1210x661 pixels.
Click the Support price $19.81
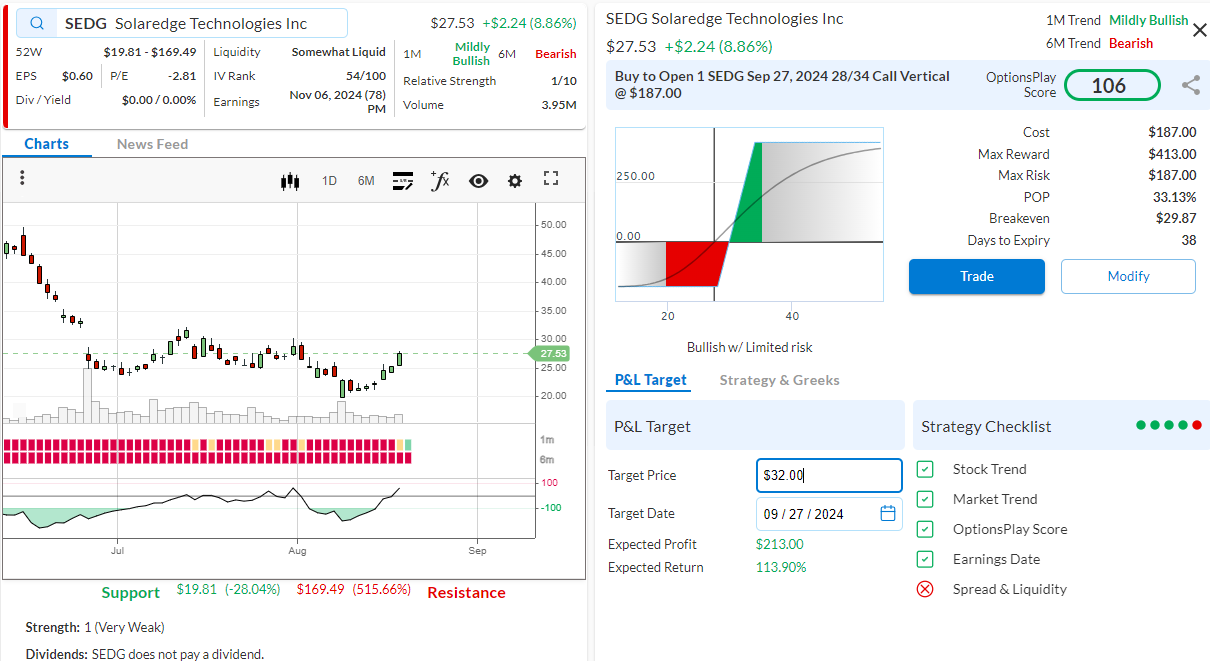click(x=196, y=590)
